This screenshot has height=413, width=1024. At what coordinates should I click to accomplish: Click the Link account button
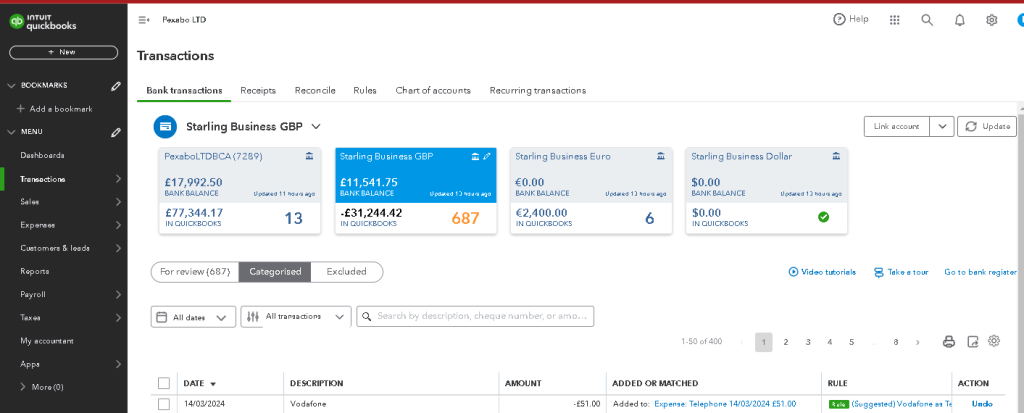coord(897,127)
